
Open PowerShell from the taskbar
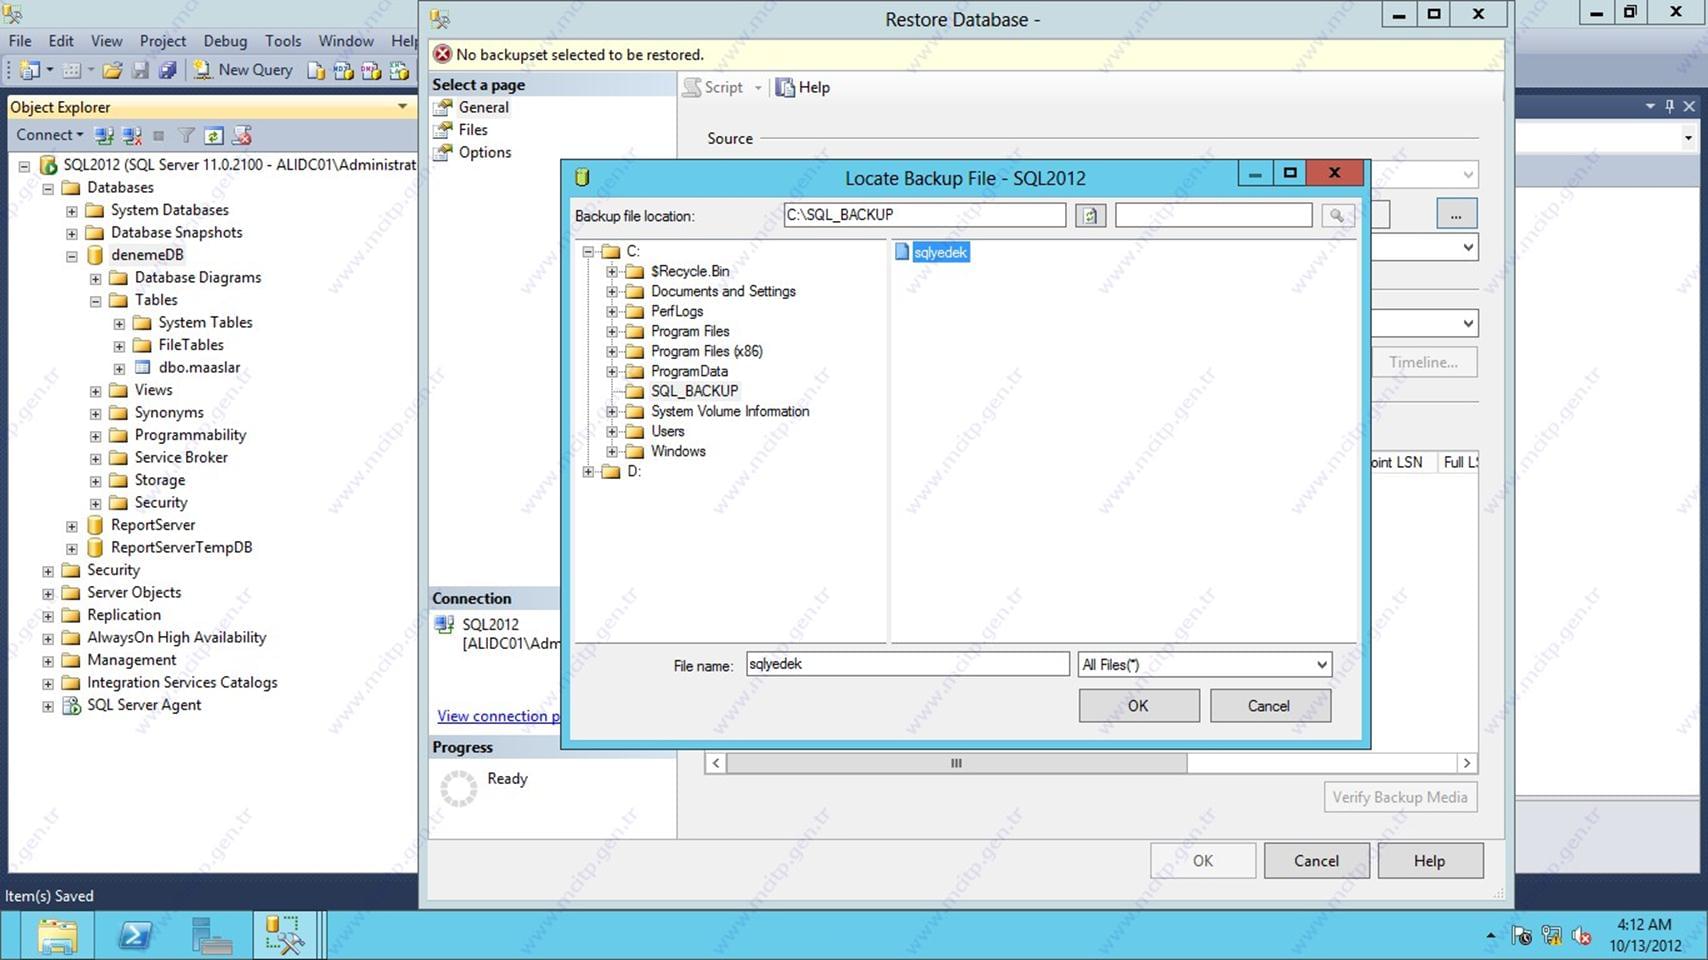click(x=135, y=936)
